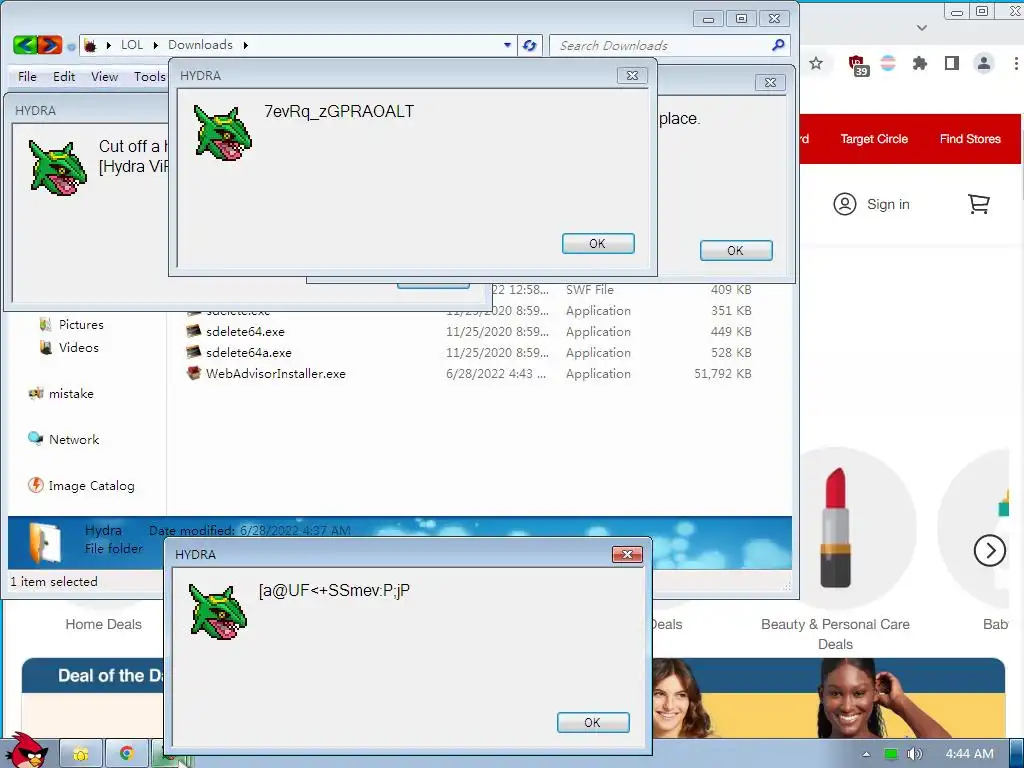Image resolution: width=1024 pixels, height=768 pixels.
Task: Click the orange Forward arrow in Explorer
Action: click(50, 45)
